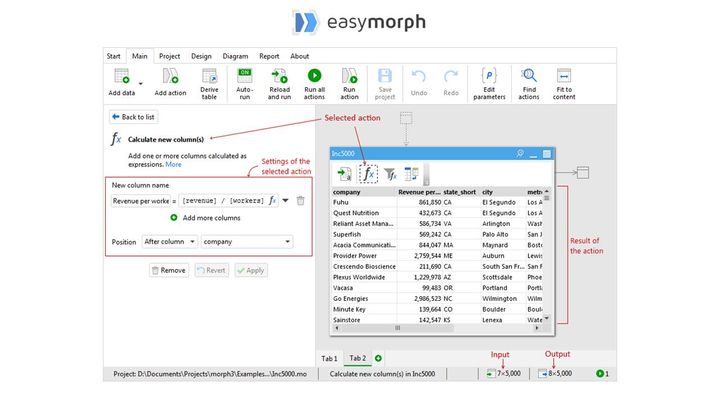720x405 pixels.
Task: Click the Add action icon
Action: 170,76
